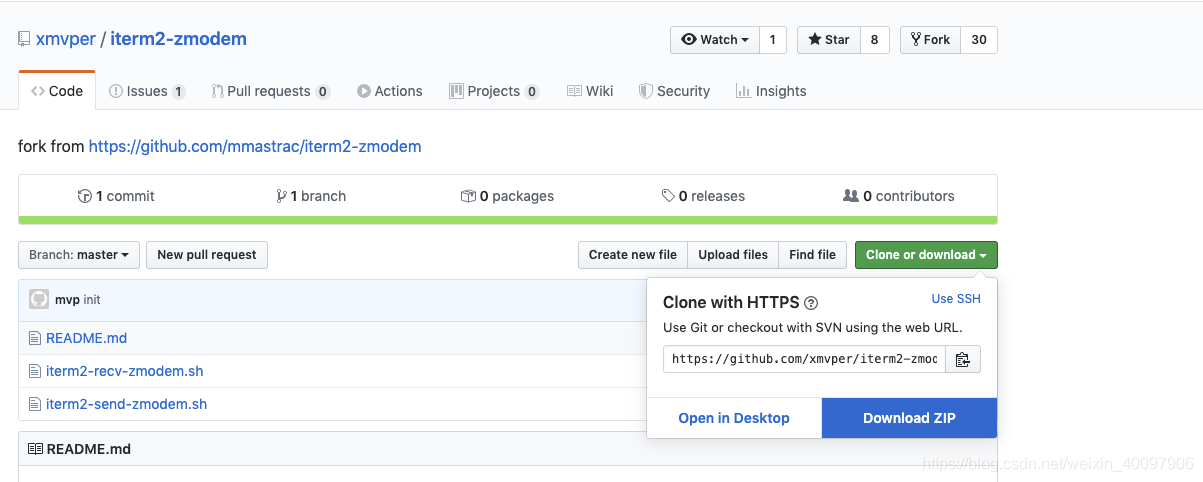Star the repository
This screenshot has height=482, width=1203.
828,40
